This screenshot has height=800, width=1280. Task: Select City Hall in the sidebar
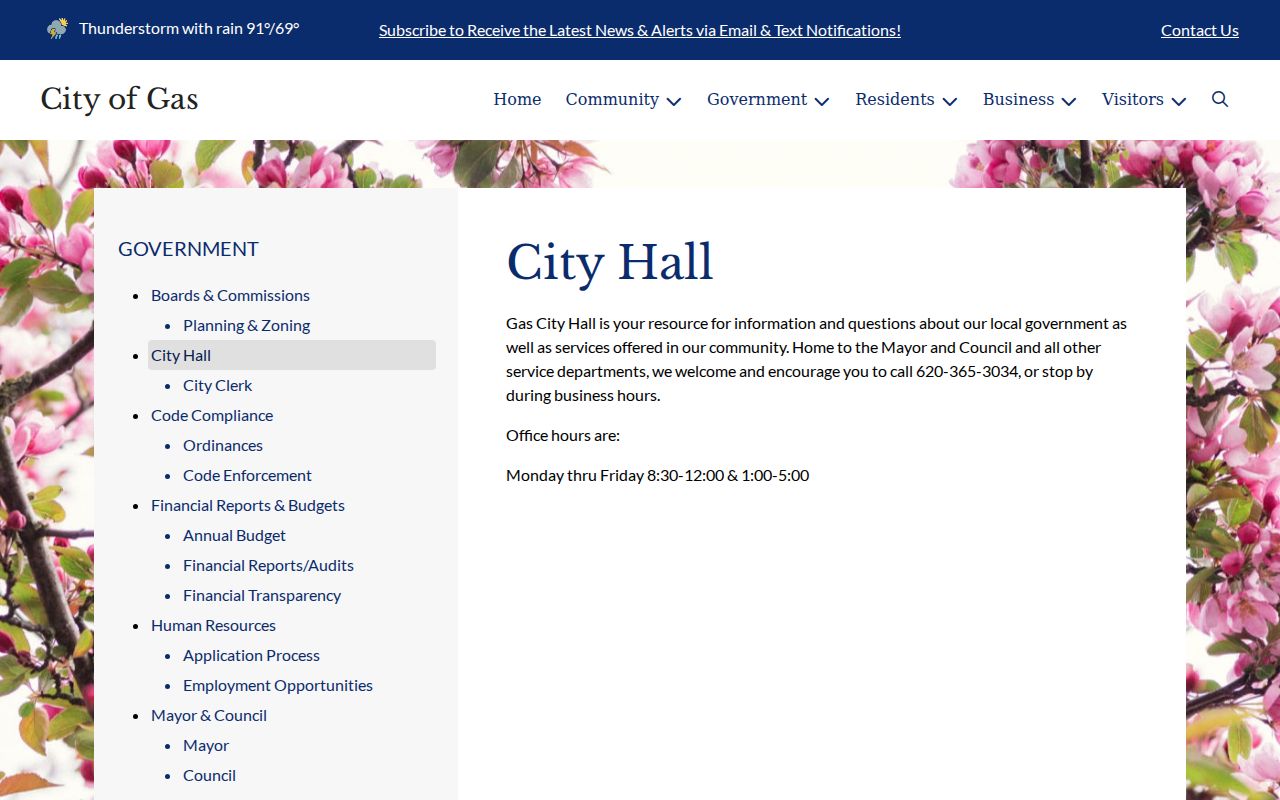[292, 355]
